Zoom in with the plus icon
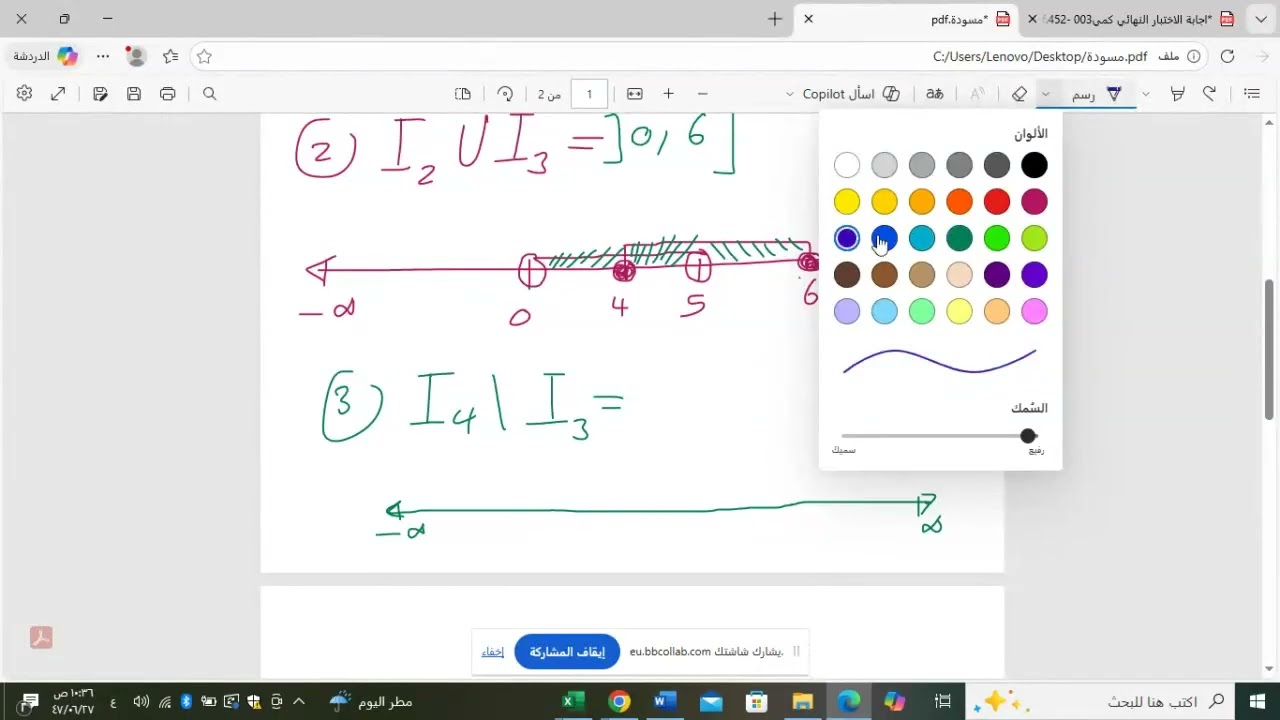1280x720 pixels. (668, 94)
